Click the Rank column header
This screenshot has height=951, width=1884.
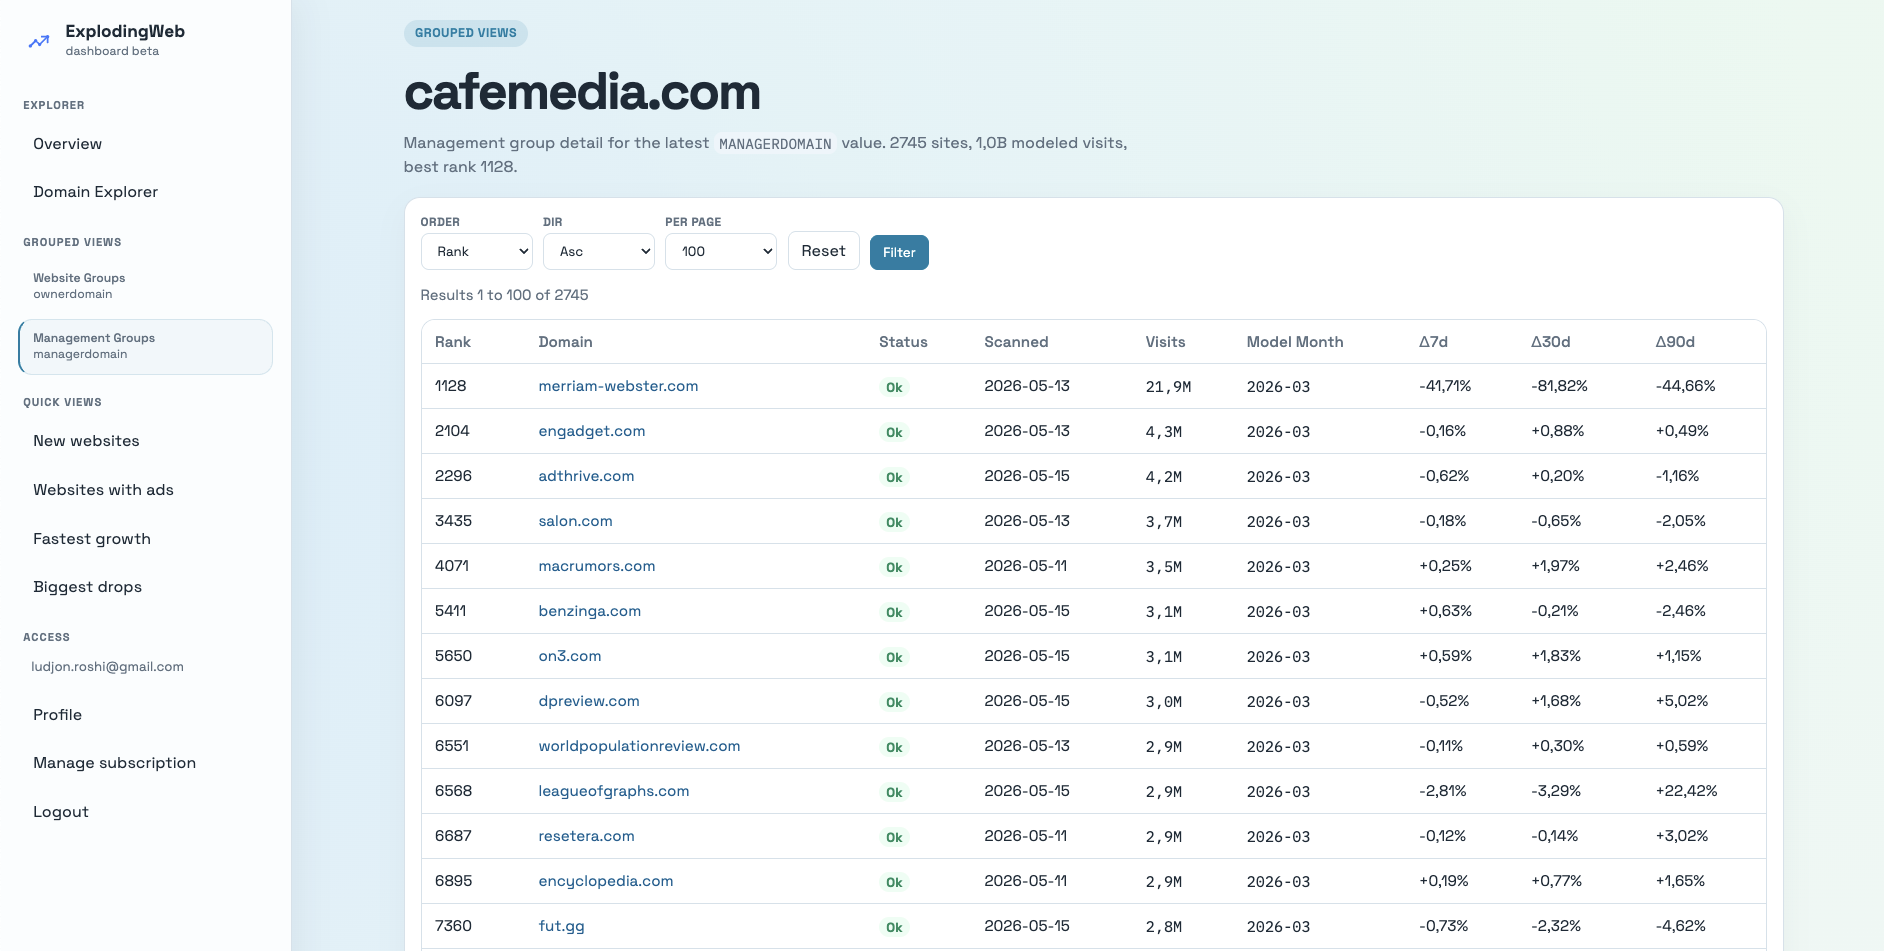tap(452, 342)
